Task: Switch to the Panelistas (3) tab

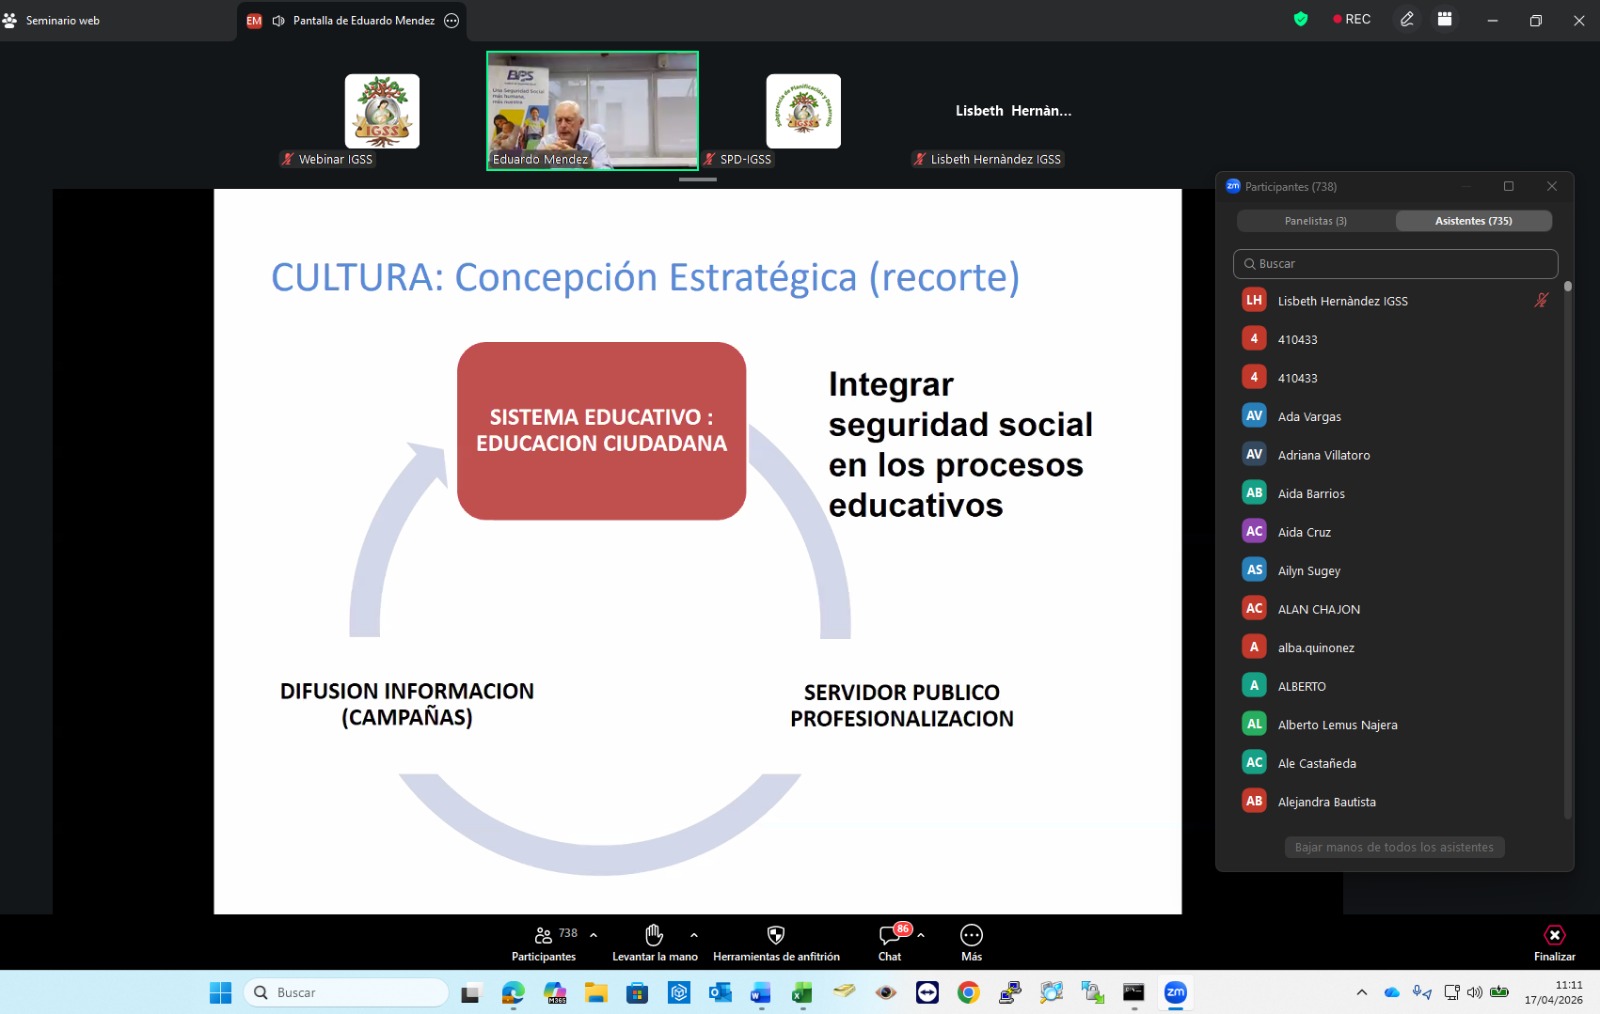Action: [1315, 221]
